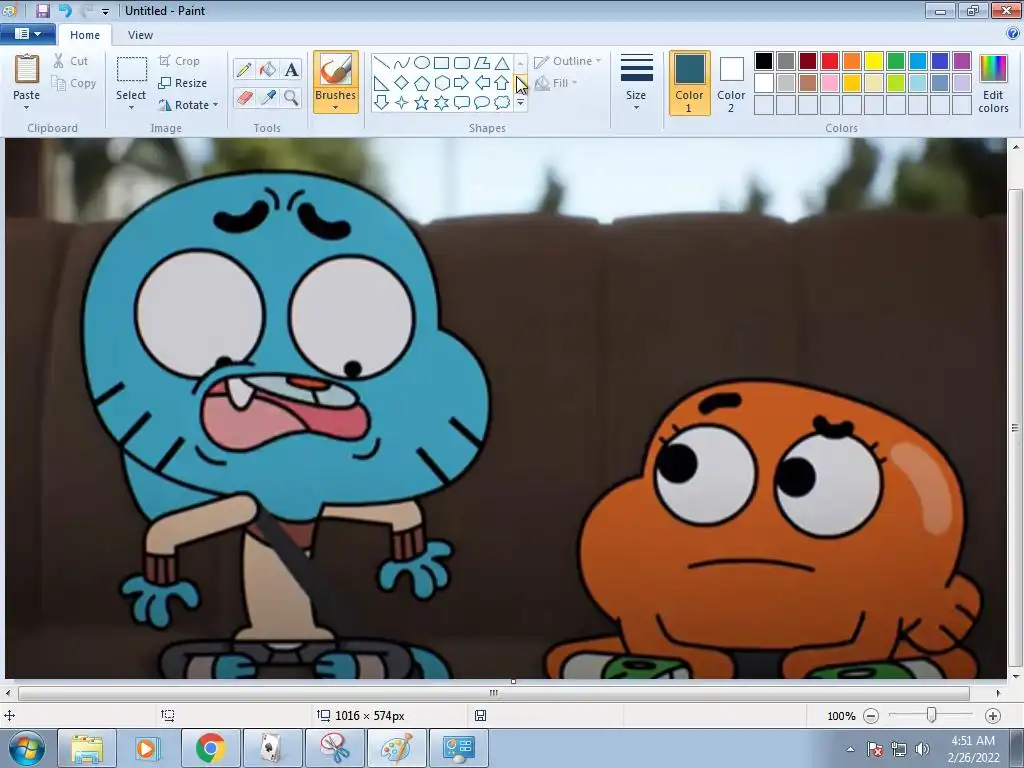This screenshot has width=1024, height=768.
Task: Click the vertical scrollbar down arrow
Action: coord(1016,677)
